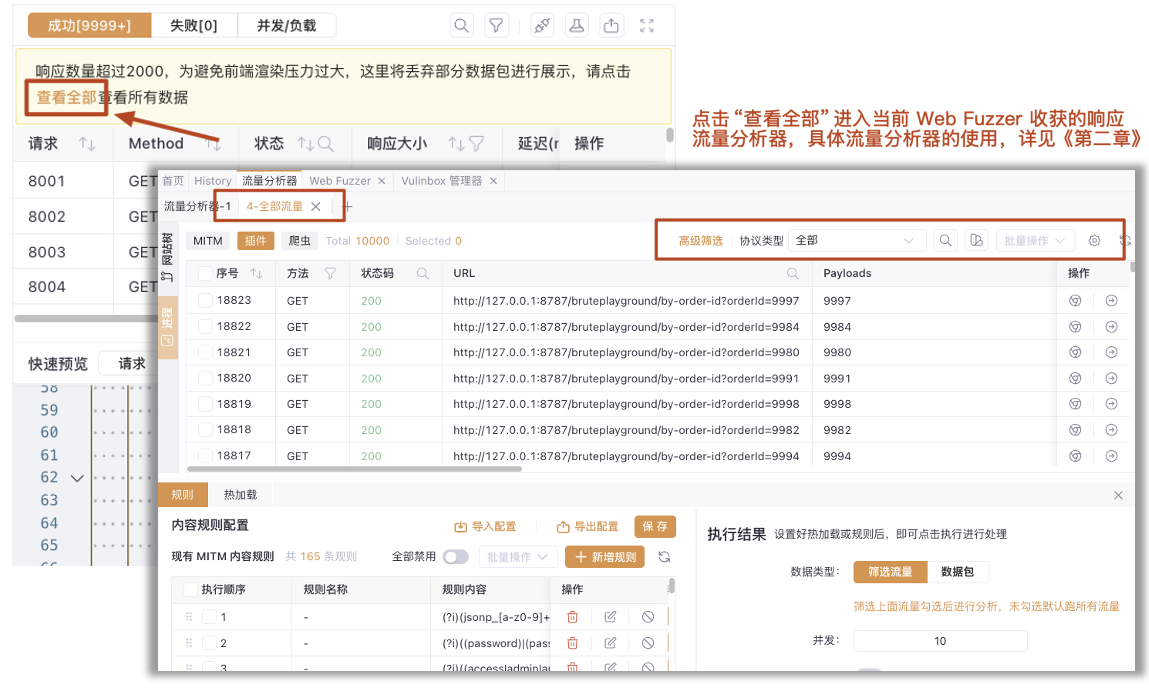Viewport: 1149px width, 693px height.
Task: Check the box for rule 2
Action: pyautogui.click(x=209, y=642)
